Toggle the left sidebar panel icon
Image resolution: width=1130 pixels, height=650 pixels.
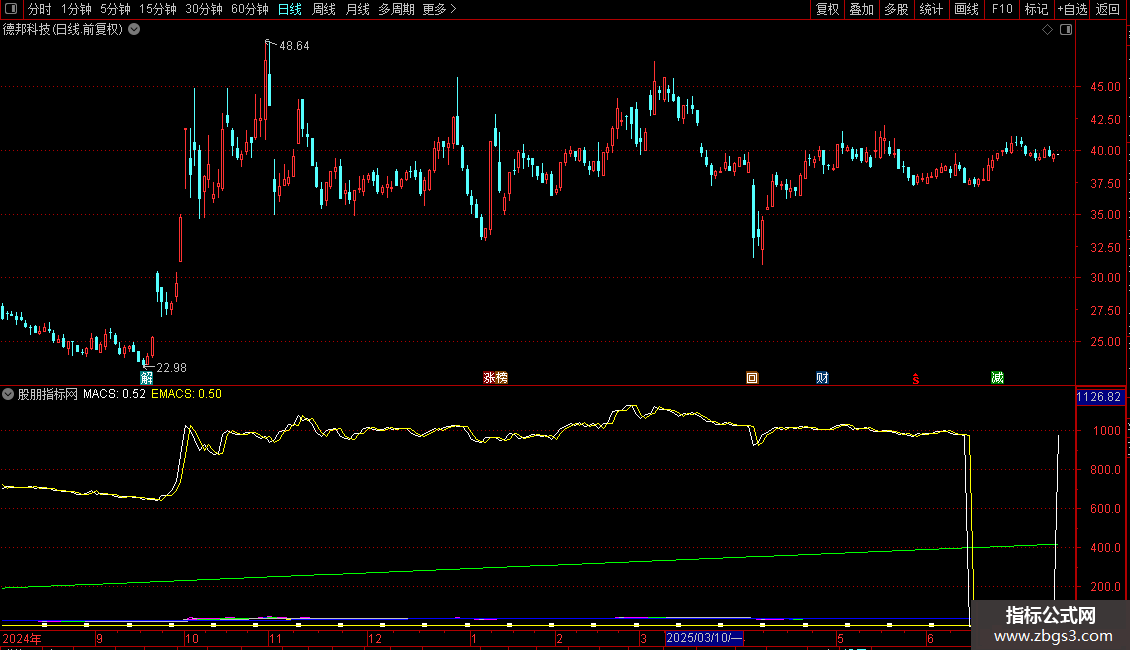click(x=11, y=9)
